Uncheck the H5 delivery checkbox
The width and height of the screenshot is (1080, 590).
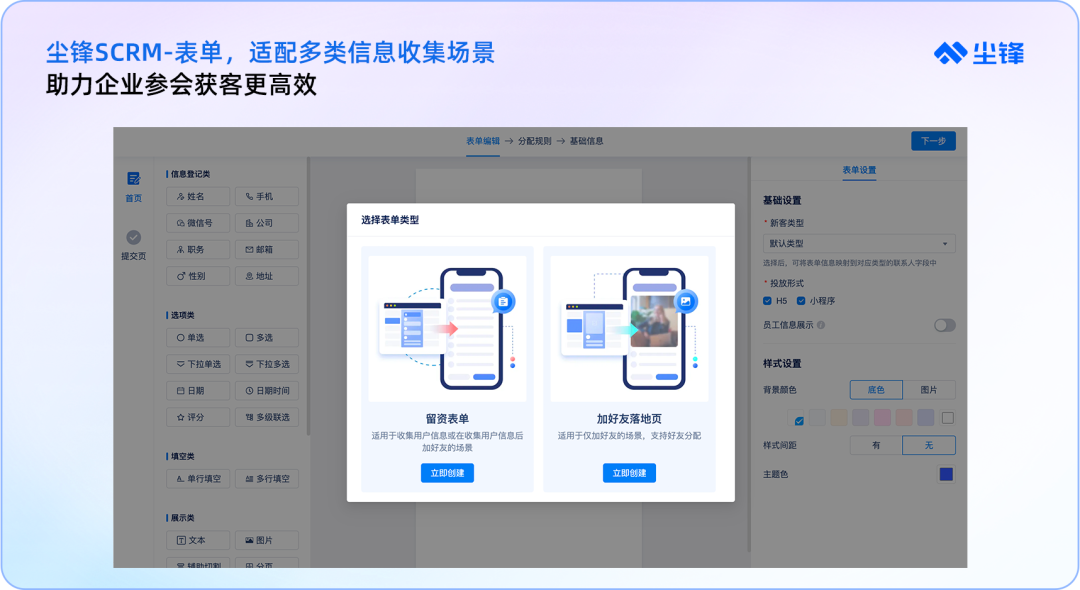[767, 301]
